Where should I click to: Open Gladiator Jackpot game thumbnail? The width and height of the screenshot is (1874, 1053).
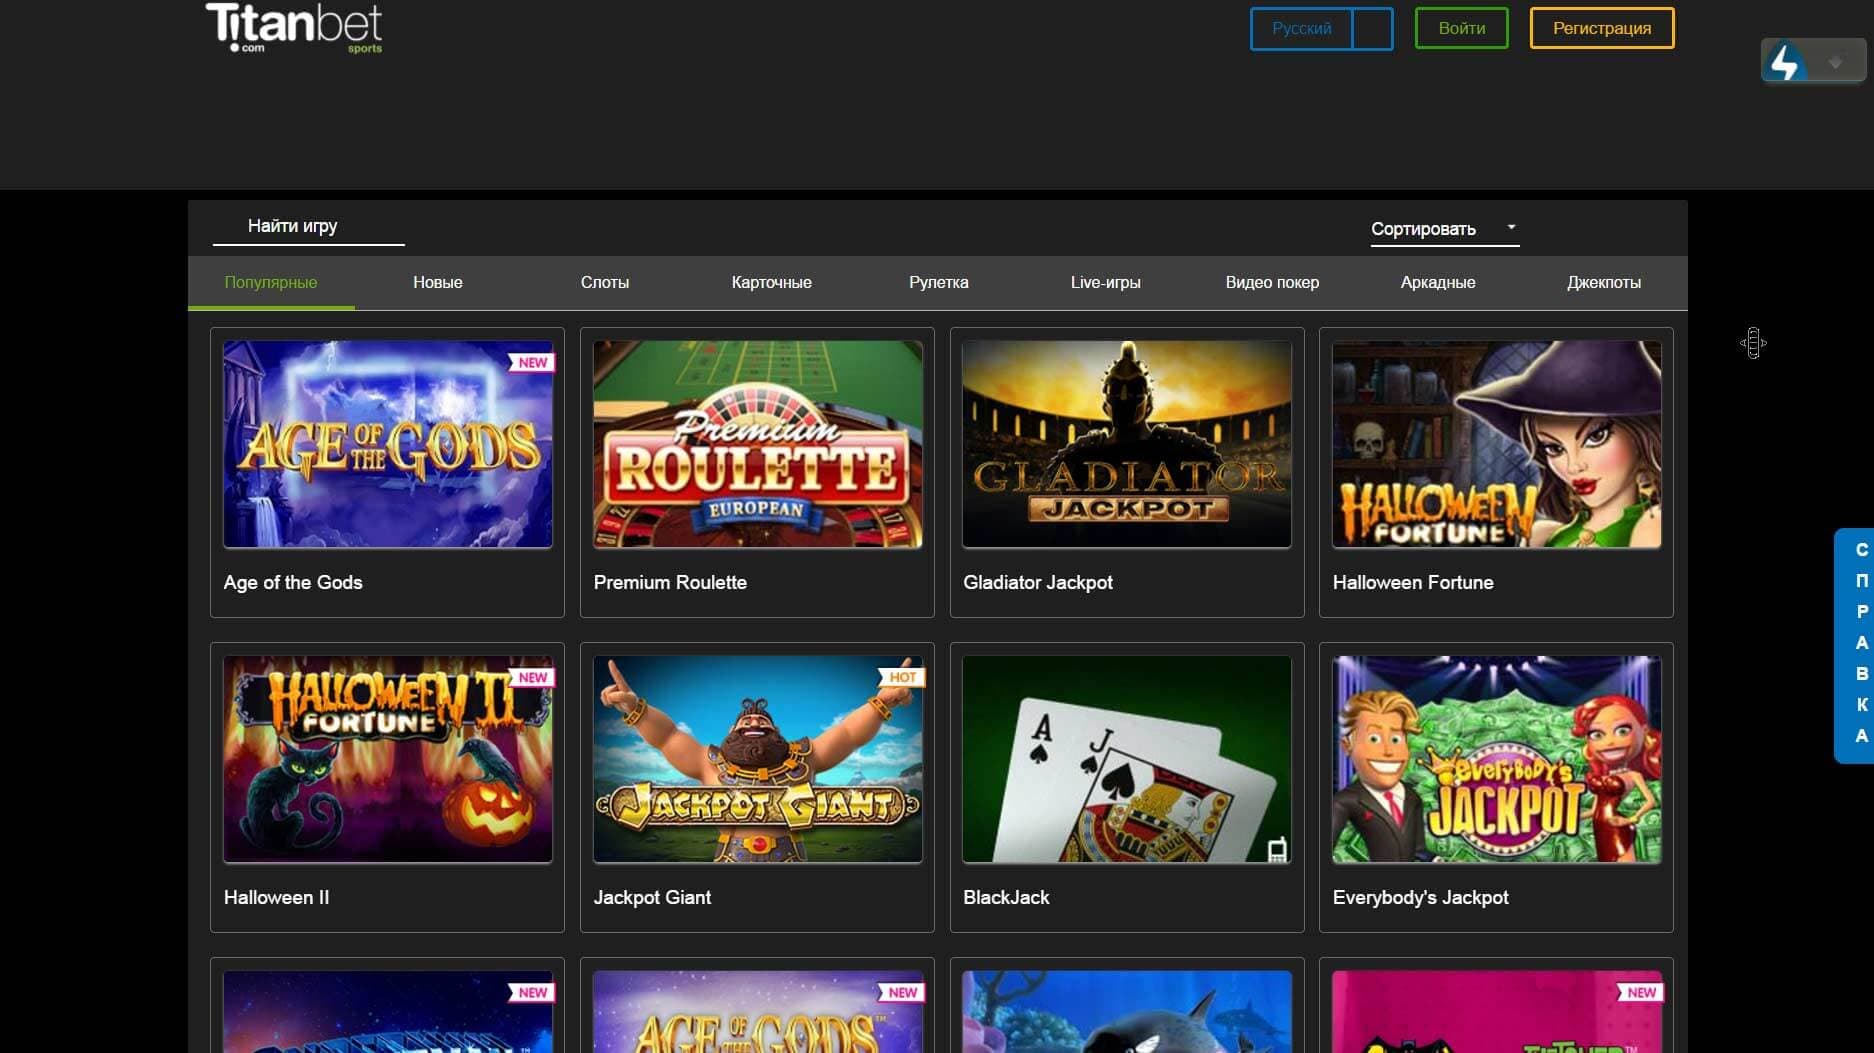[x=1127, y=444]
